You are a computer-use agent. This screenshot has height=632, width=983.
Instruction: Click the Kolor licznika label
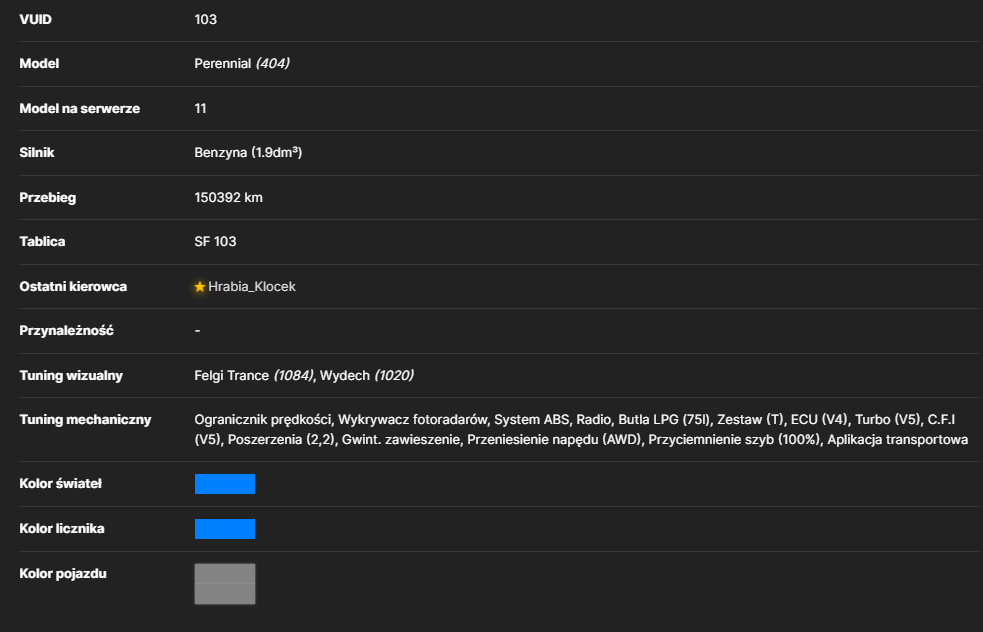click(x=62, y=529)
